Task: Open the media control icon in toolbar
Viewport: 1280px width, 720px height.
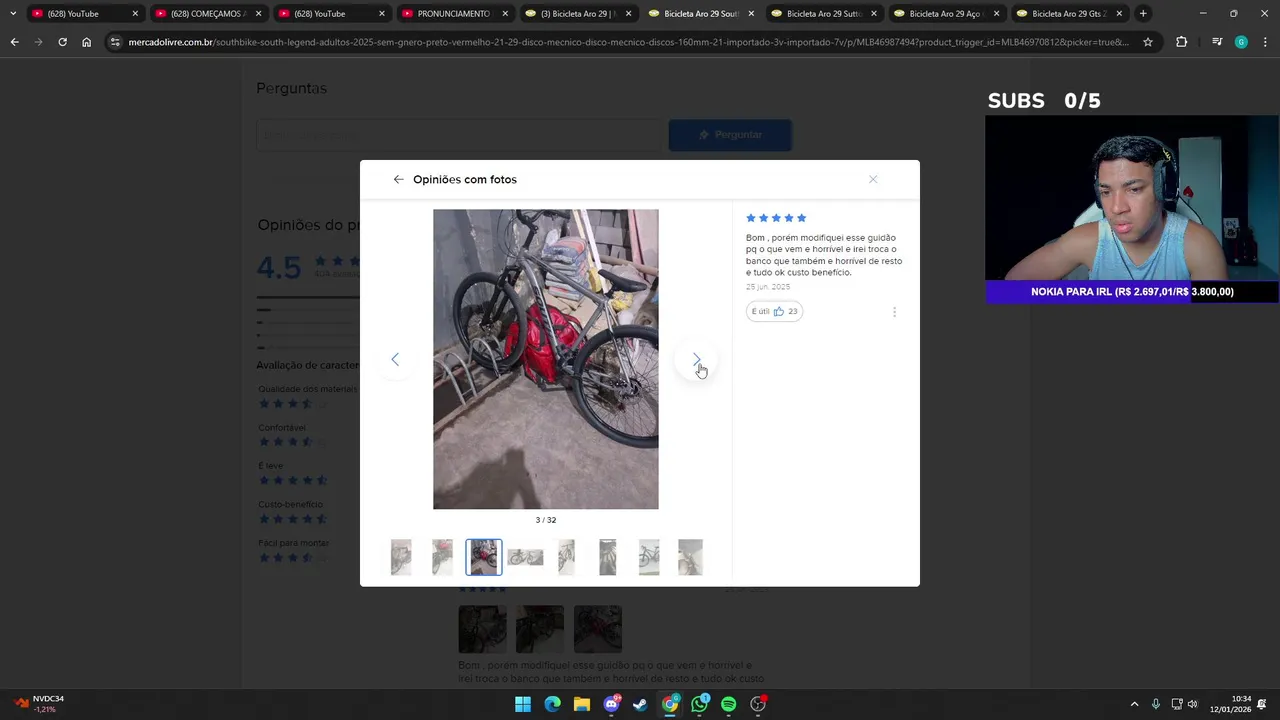Action: 1217,42
